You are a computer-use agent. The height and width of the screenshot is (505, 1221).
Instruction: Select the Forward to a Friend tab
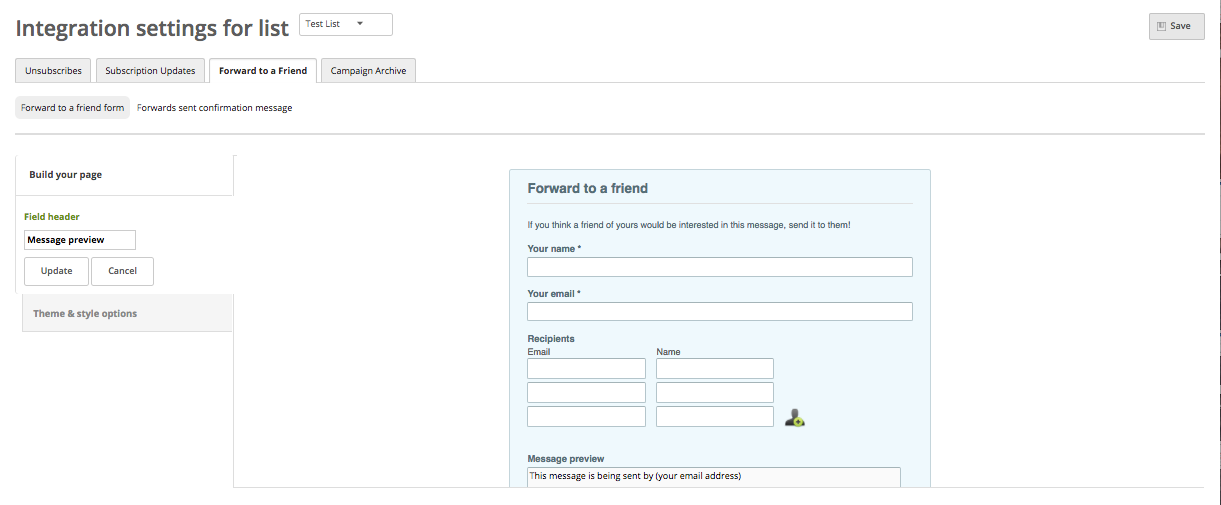tap(263, 71)
